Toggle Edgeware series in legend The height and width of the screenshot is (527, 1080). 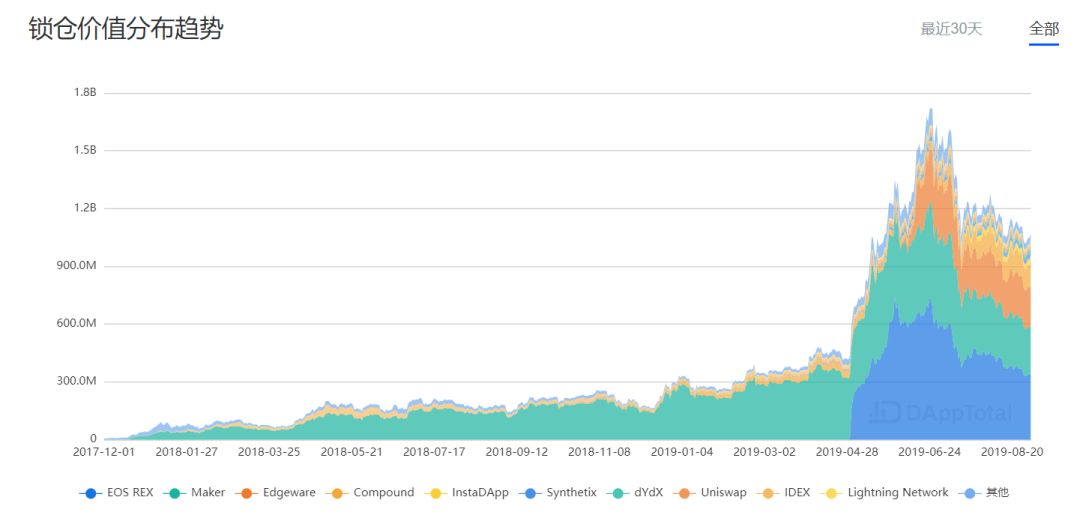coord(275,493)
